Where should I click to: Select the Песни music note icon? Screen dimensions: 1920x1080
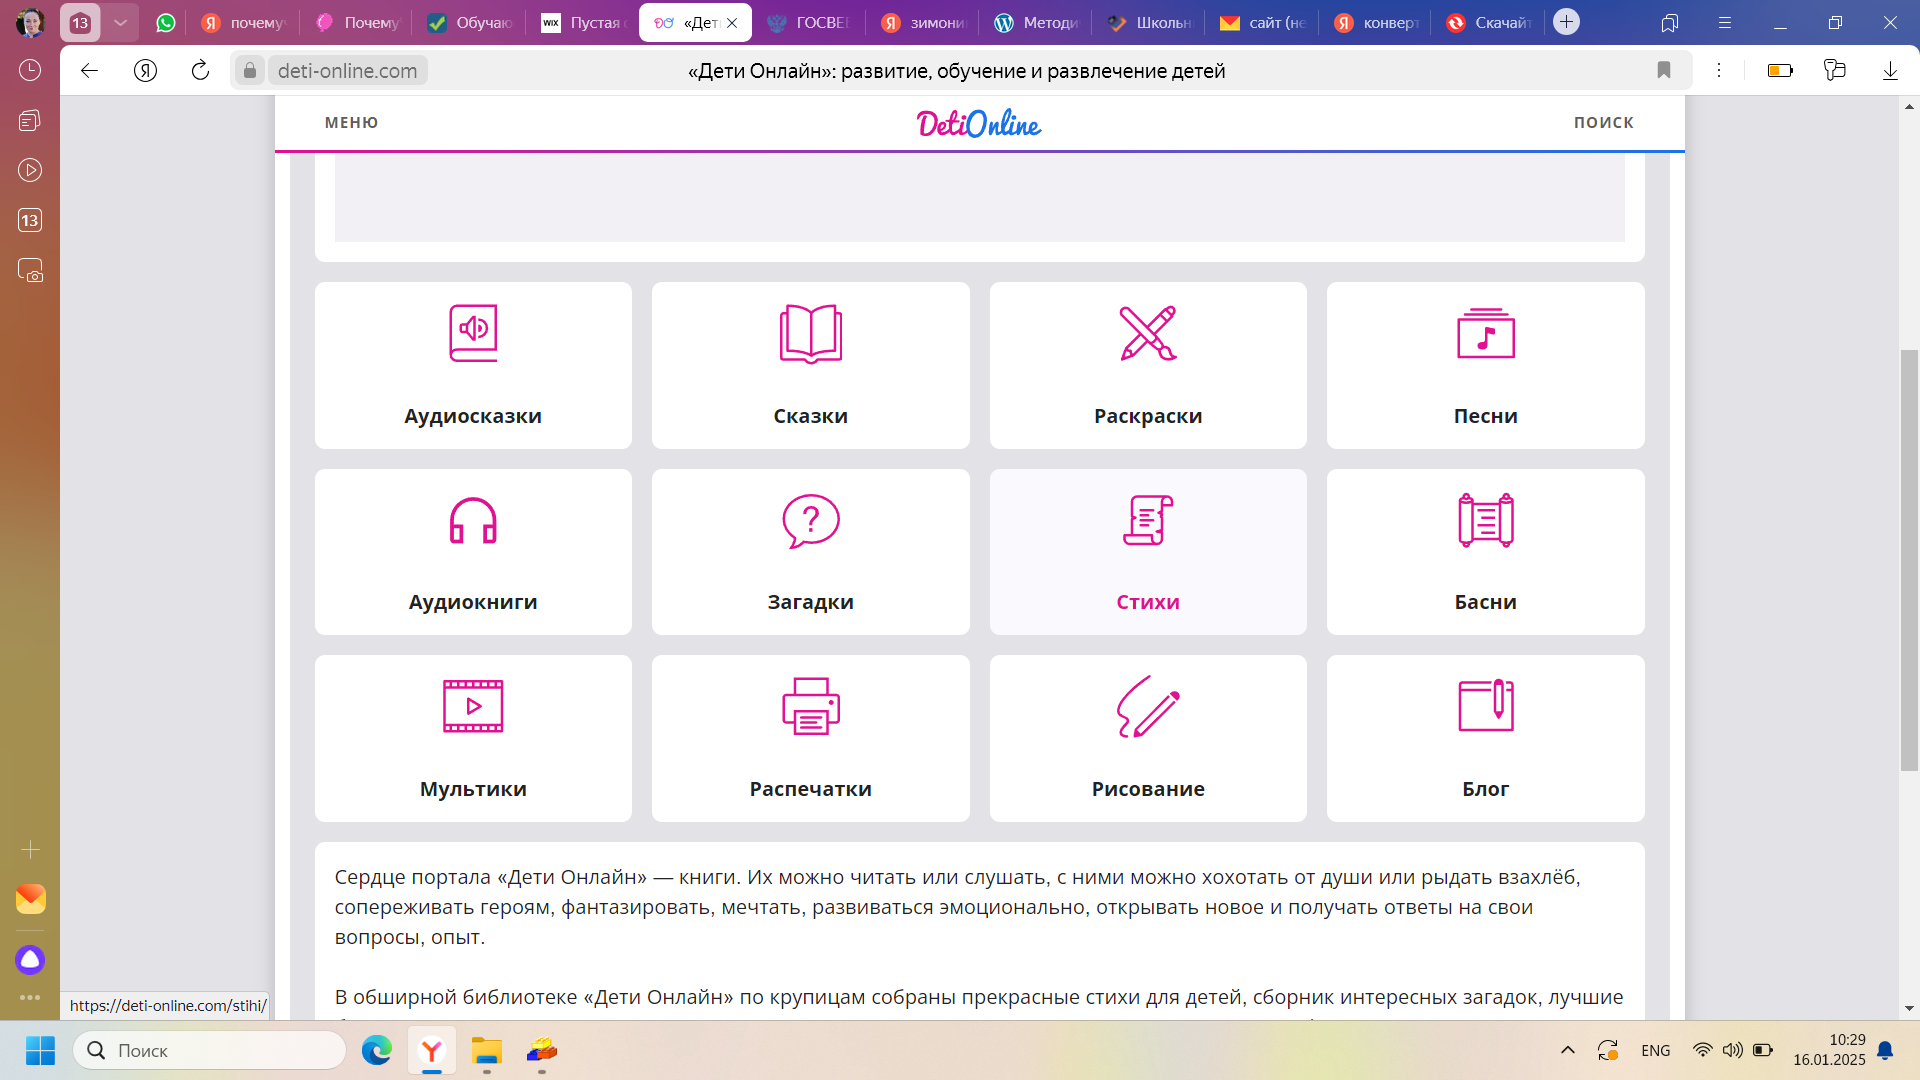pos(1485,333)
